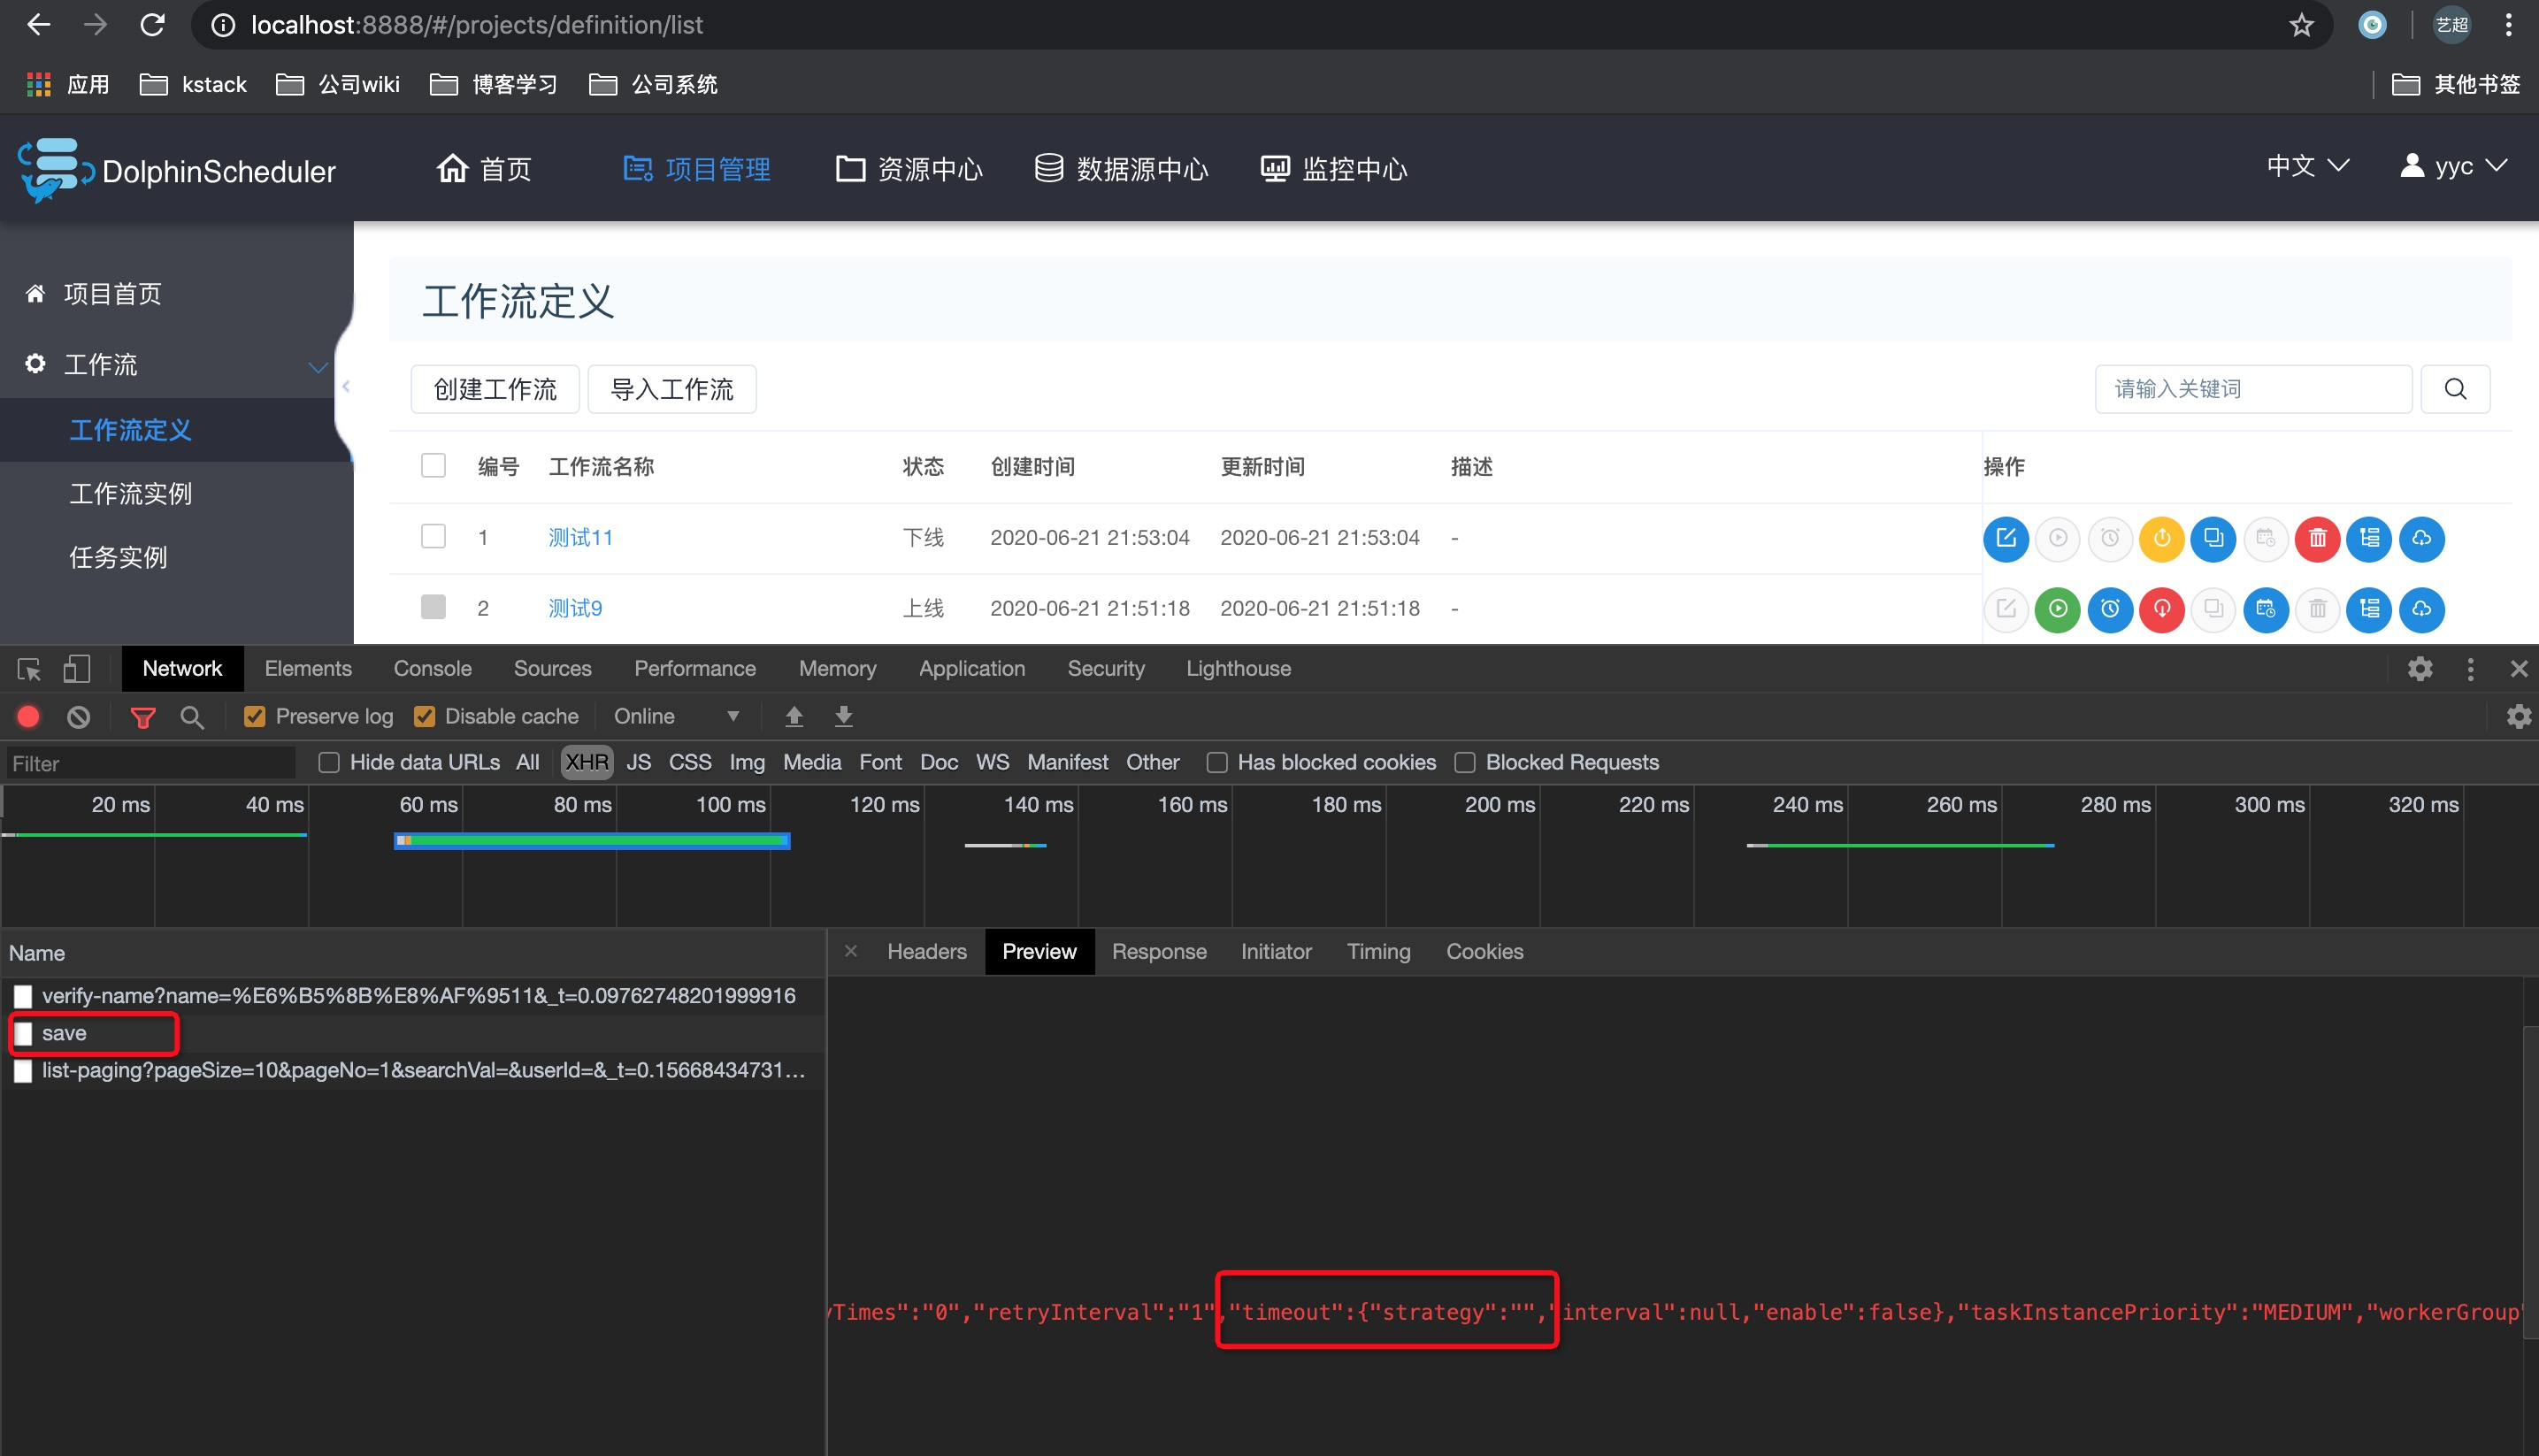2539x1456 pixels.
Task: Open the 测试9 workflow link
Action: point(575,608)
